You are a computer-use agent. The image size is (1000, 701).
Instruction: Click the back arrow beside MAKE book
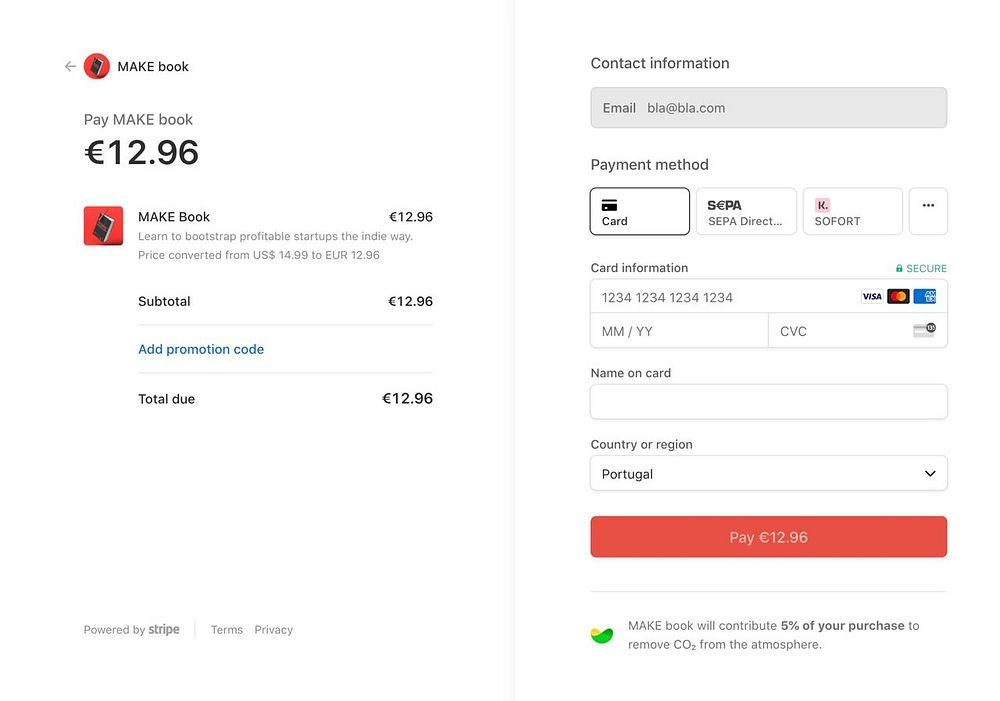tap(70, 67)
